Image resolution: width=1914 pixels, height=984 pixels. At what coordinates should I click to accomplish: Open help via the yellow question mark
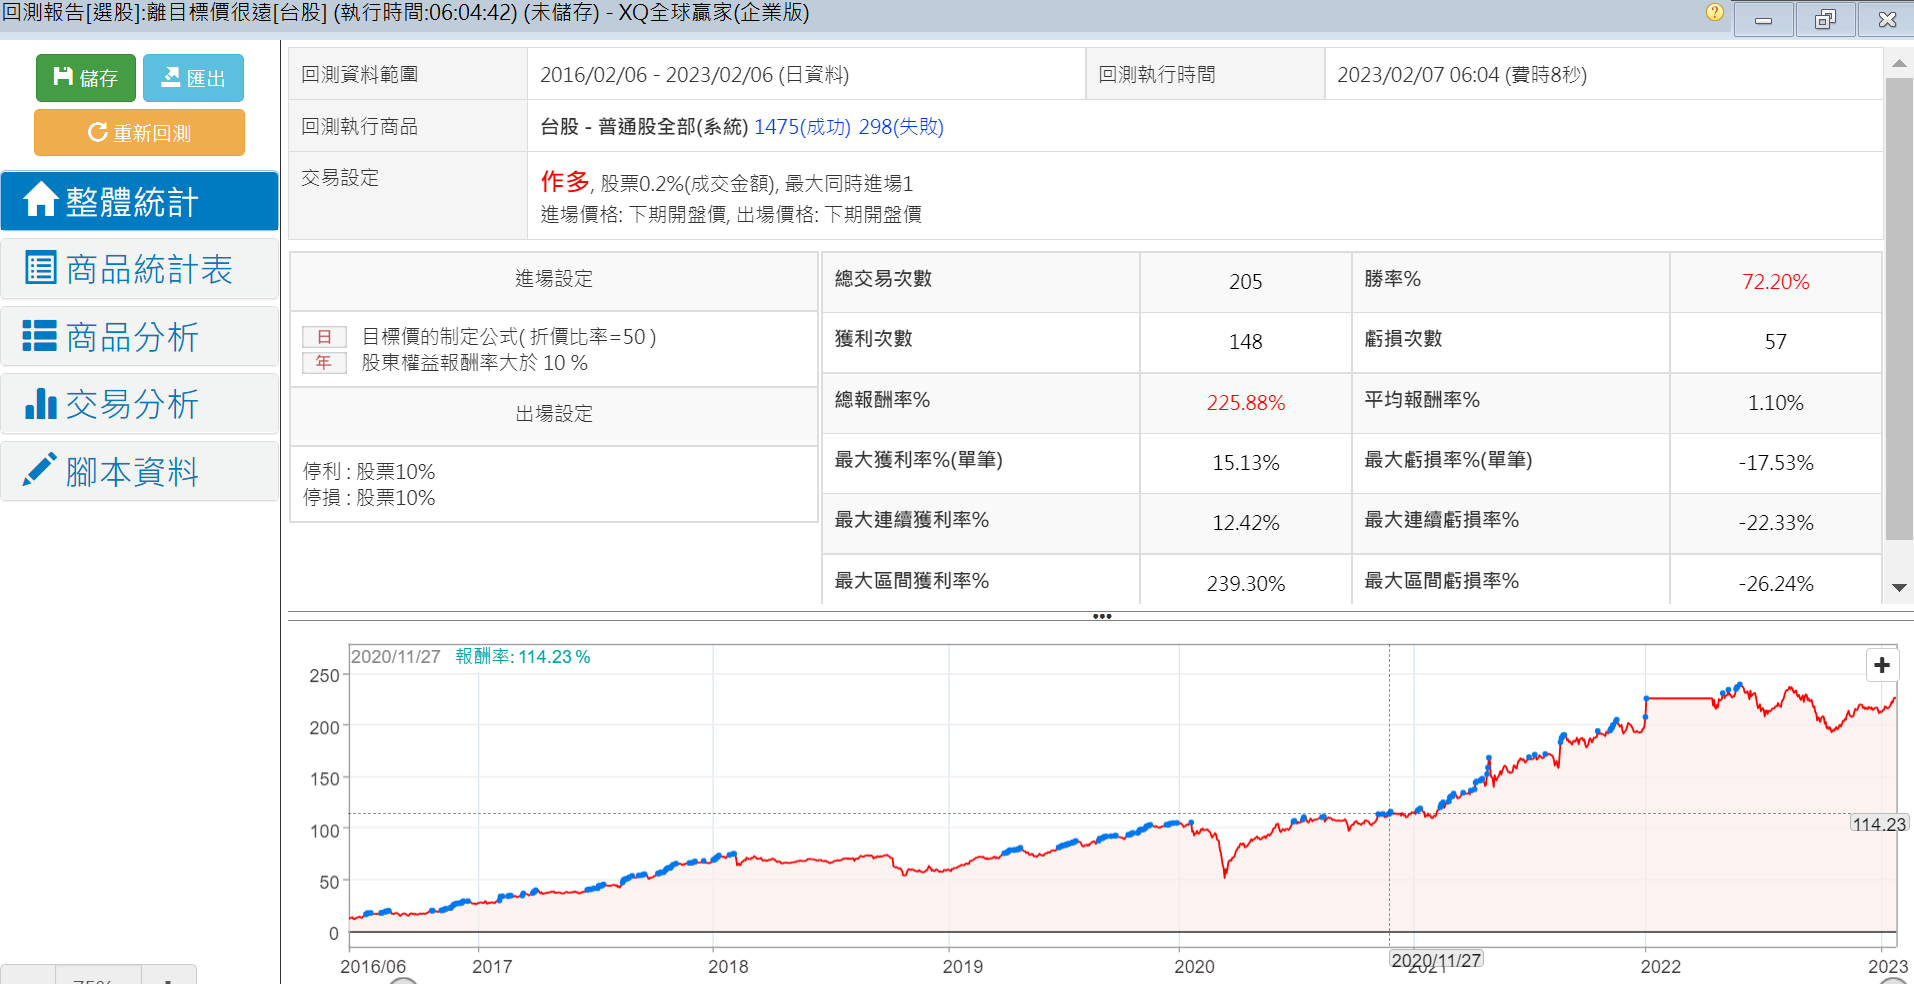1715,13
